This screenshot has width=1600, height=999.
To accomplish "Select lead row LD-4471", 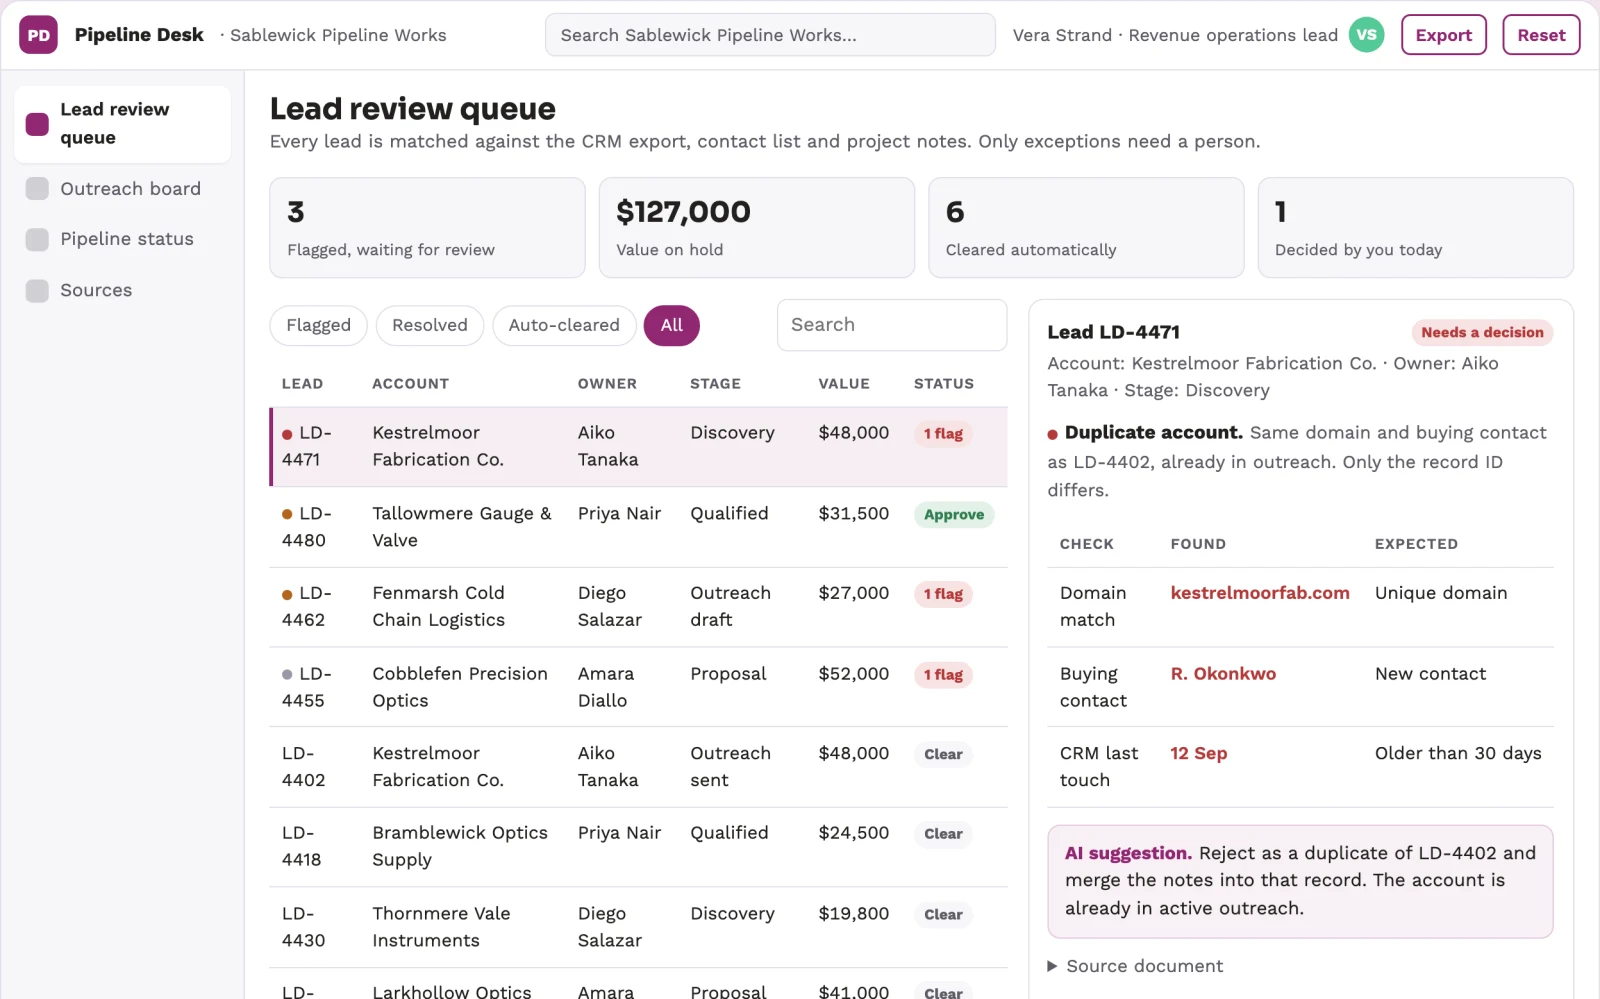I will (x=639, y=446).
